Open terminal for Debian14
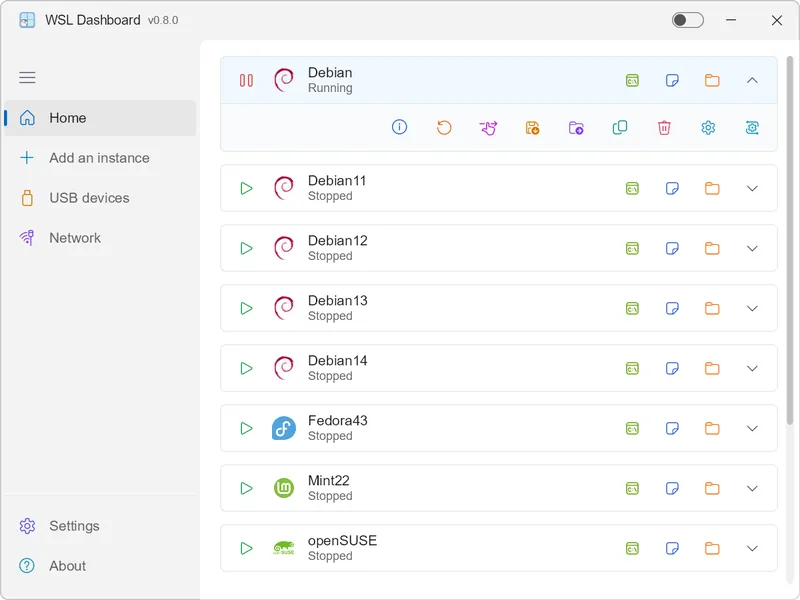Image resolution: width=800 pixels, height=600 pixels. coord(632,368)
